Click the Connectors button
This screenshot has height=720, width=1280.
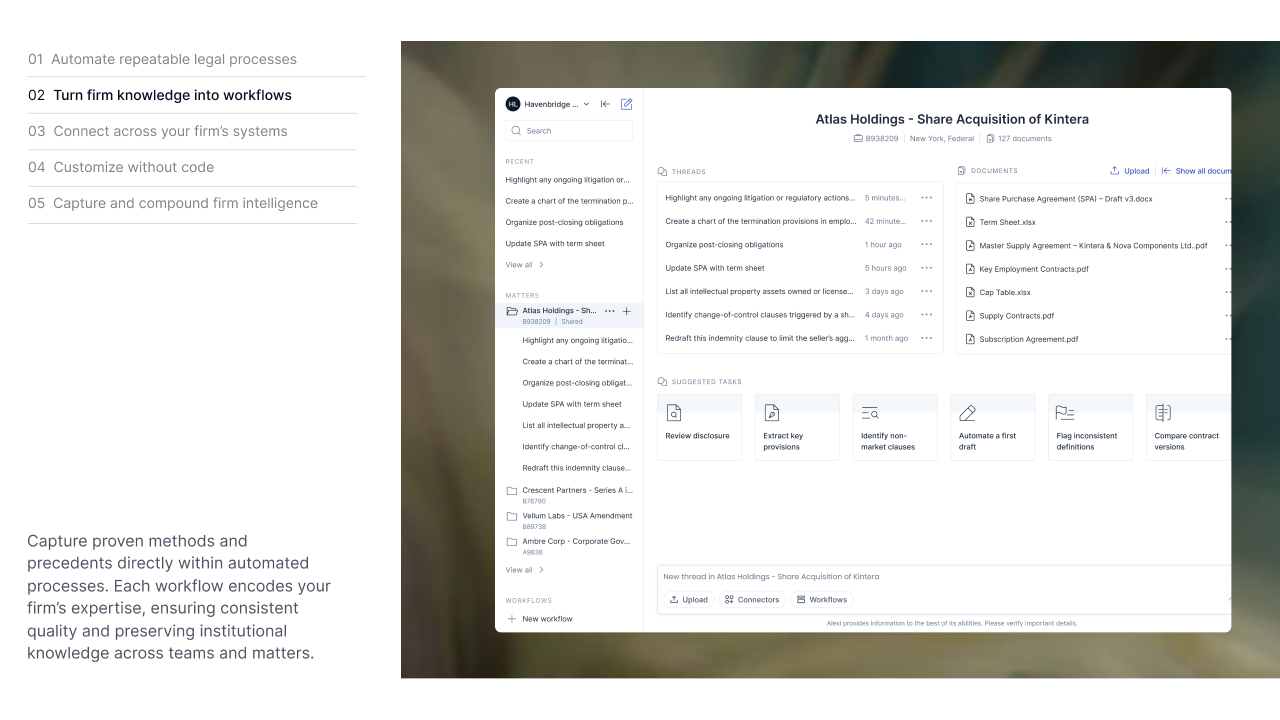751,600
